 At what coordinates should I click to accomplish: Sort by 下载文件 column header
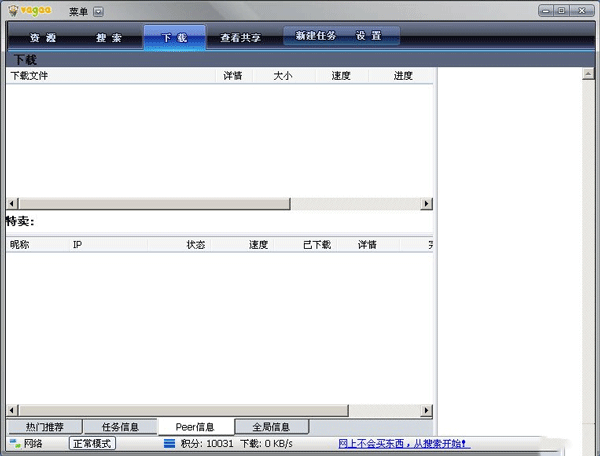(x=111, y=75)
